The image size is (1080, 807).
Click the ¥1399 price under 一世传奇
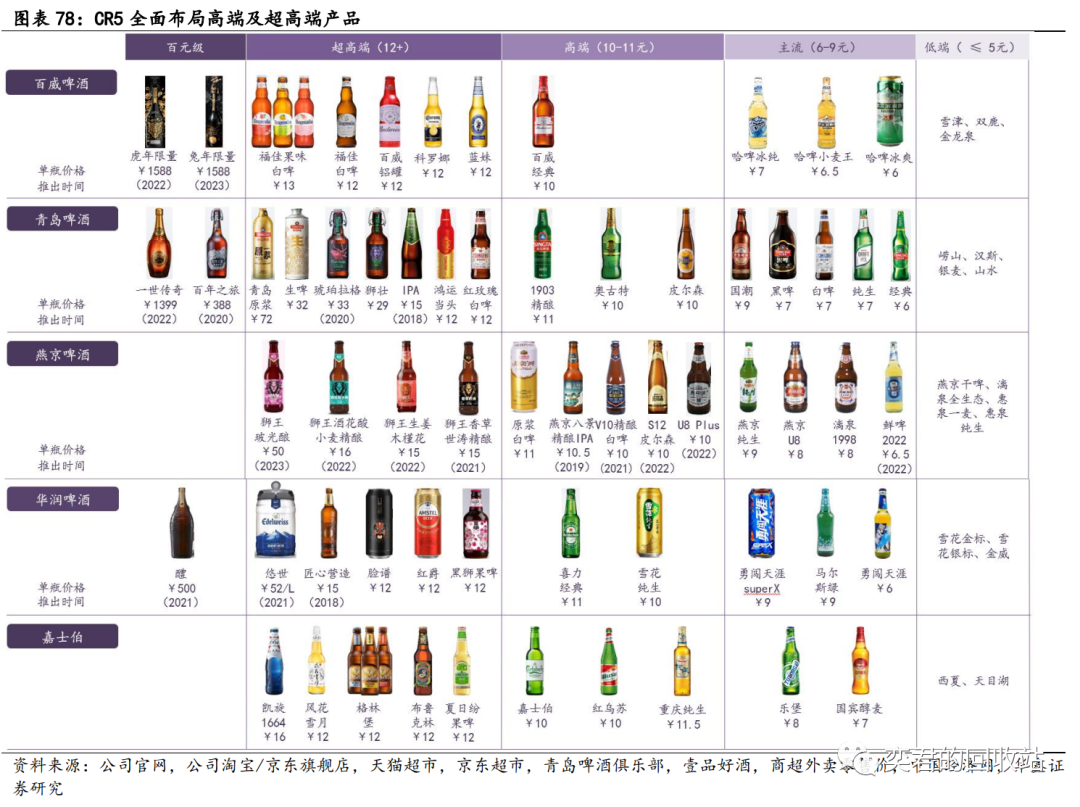tap(160, 304)
